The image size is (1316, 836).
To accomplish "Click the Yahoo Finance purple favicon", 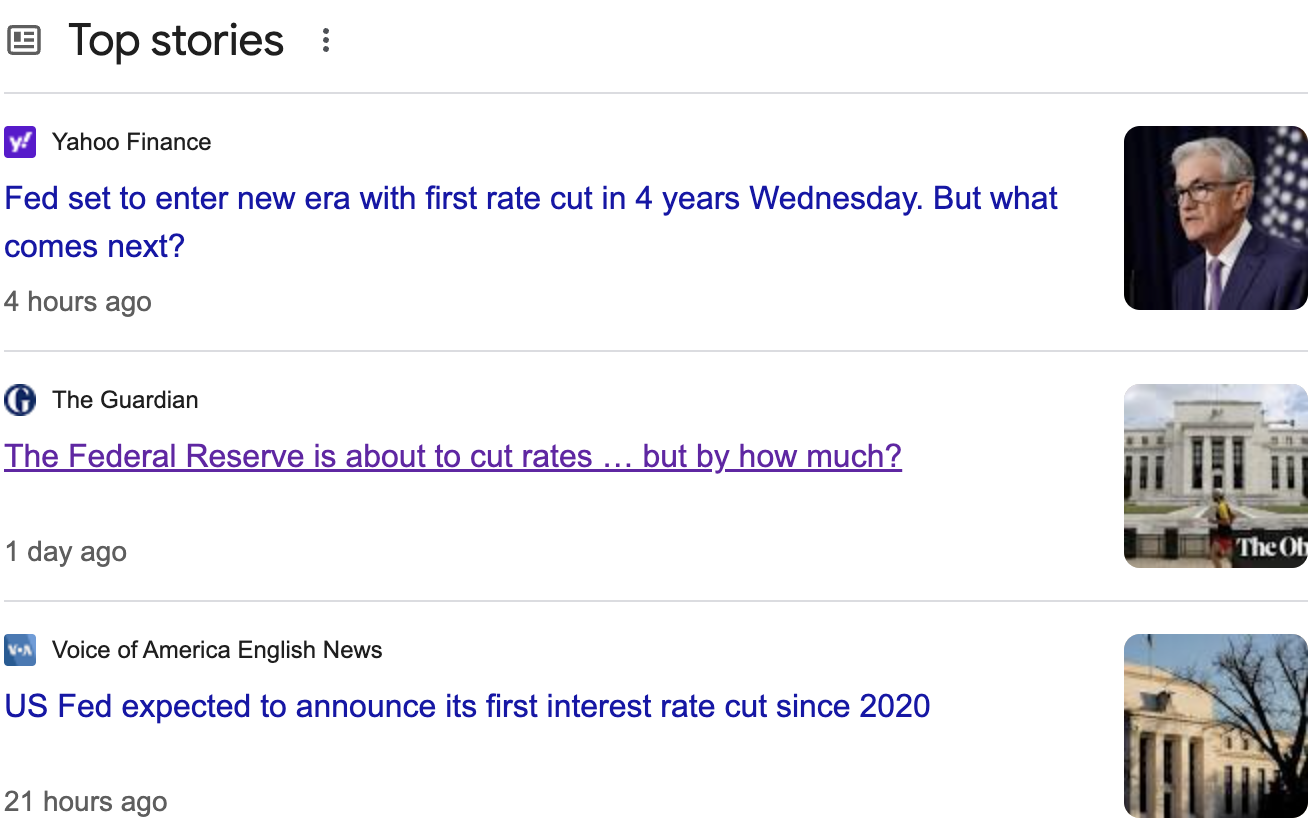I will point(20,142).
